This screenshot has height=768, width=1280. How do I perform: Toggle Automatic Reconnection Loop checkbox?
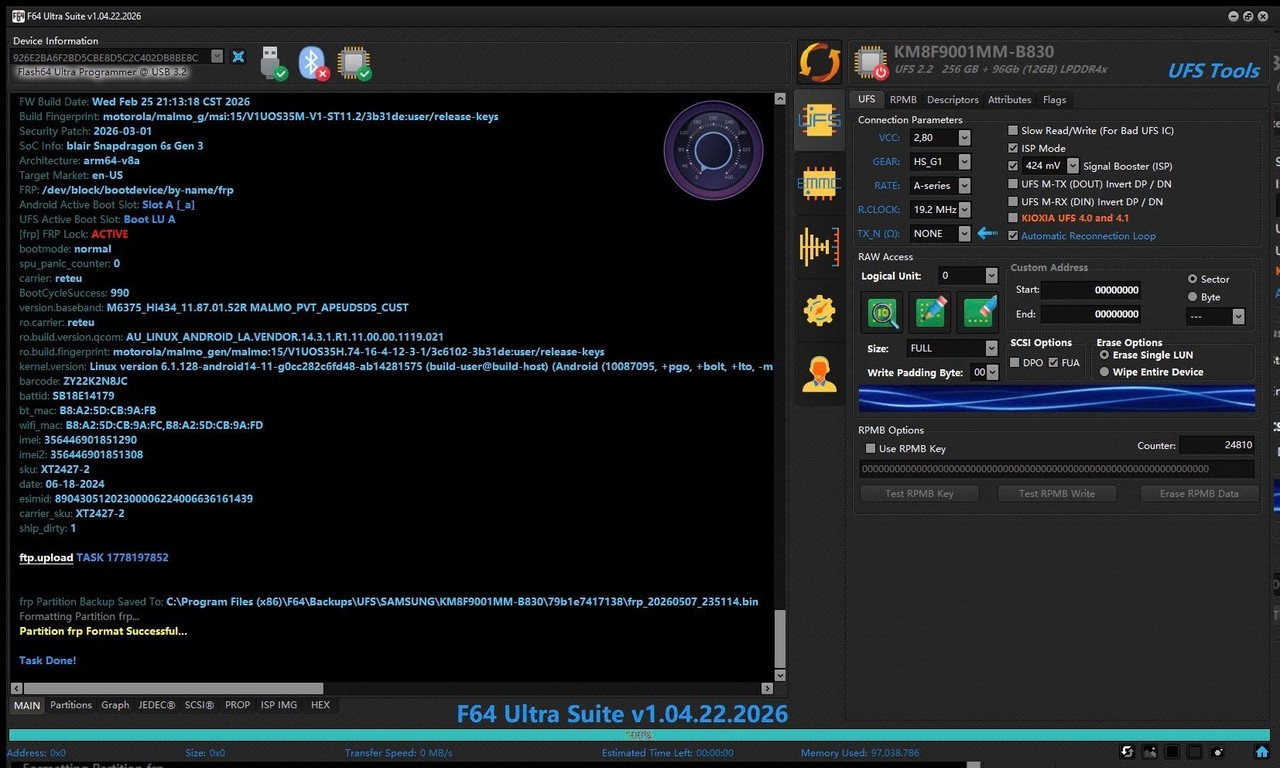(x=1013, y=236)
